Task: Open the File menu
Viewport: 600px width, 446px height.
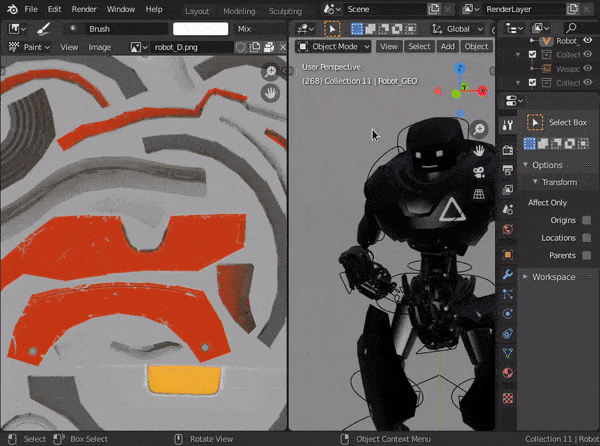Action: (x=31, y=9)
